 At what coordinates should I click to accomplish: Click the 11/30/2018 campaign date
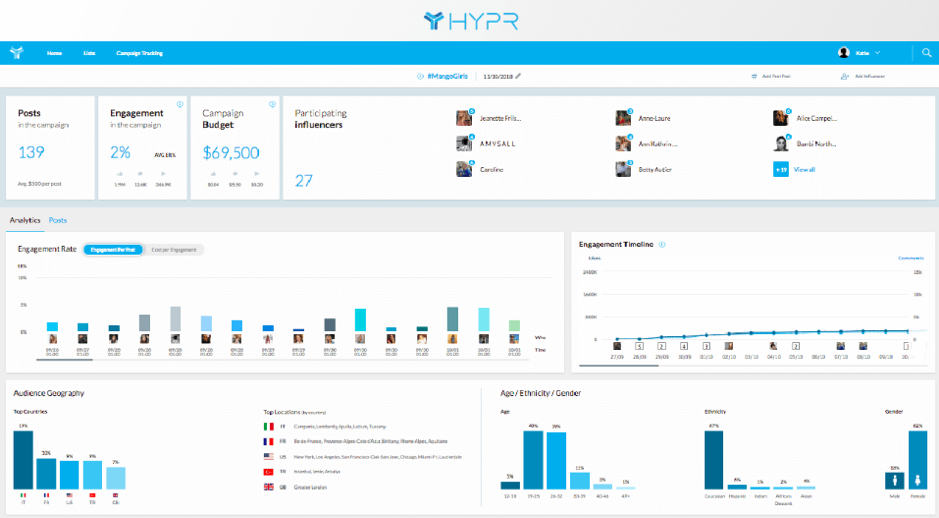pyautogui.click(x=498, y=77)
